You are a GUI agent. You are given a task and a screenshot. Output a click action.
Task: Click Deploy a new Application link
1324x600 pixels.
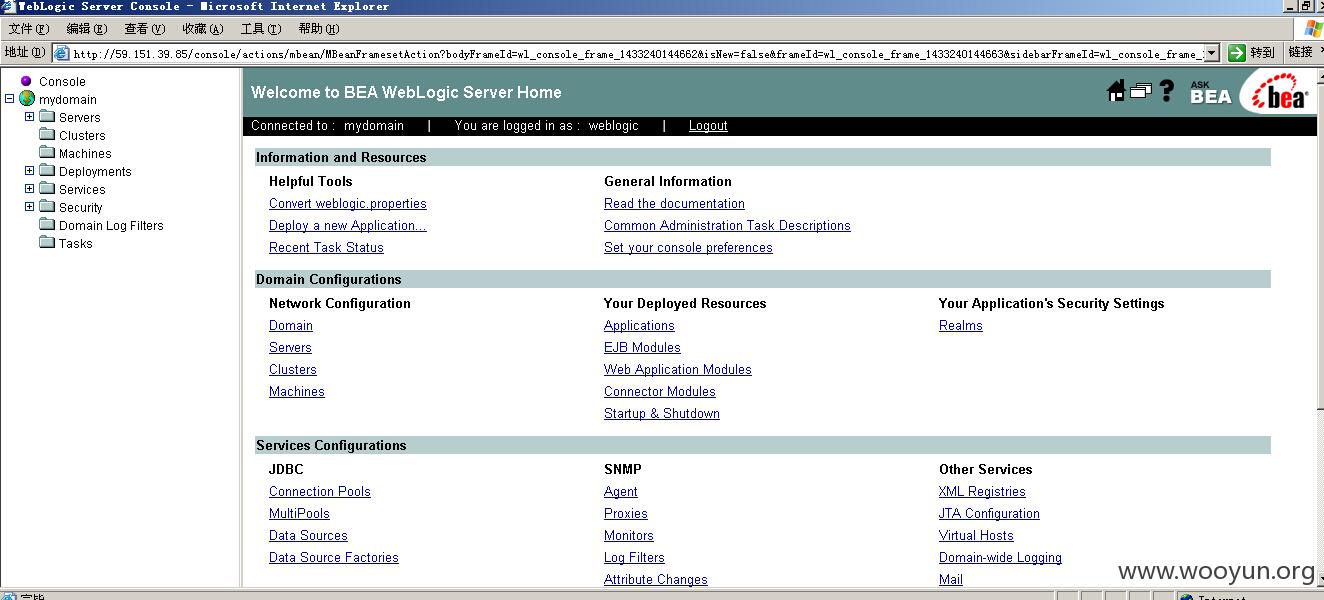347,226
